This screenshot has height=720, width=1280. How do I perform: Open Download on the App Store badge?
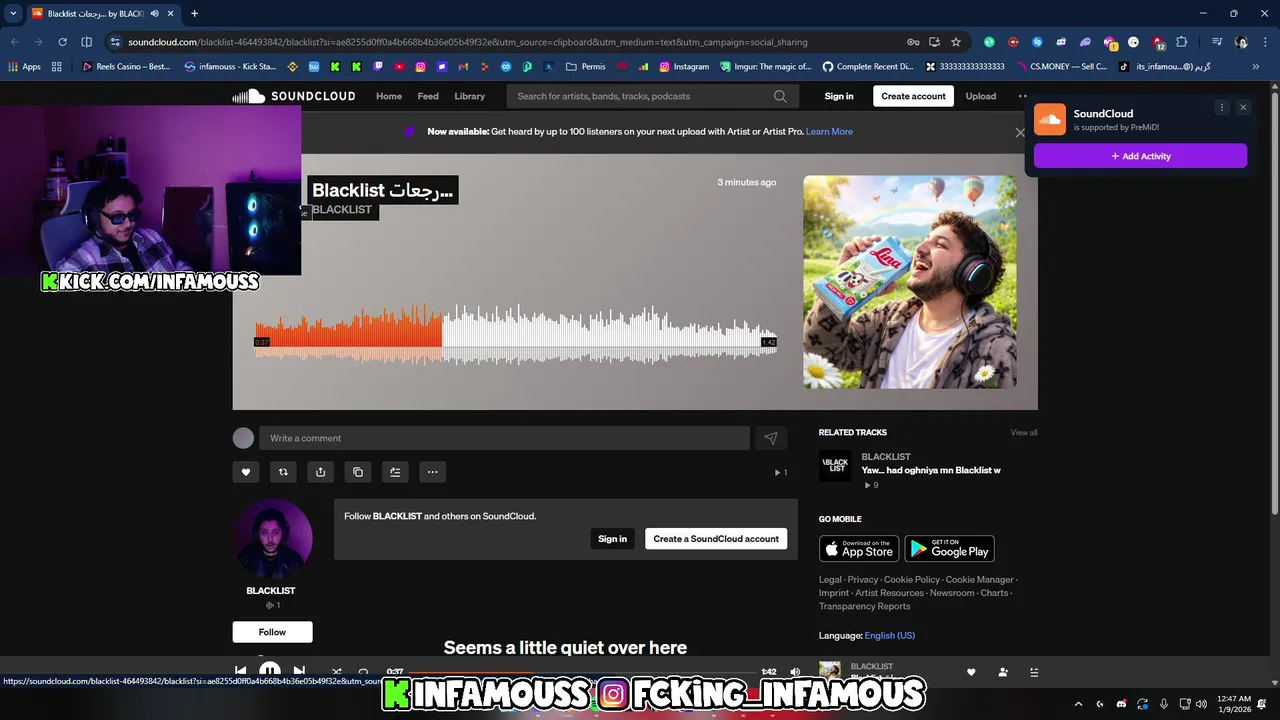point(859,549)
